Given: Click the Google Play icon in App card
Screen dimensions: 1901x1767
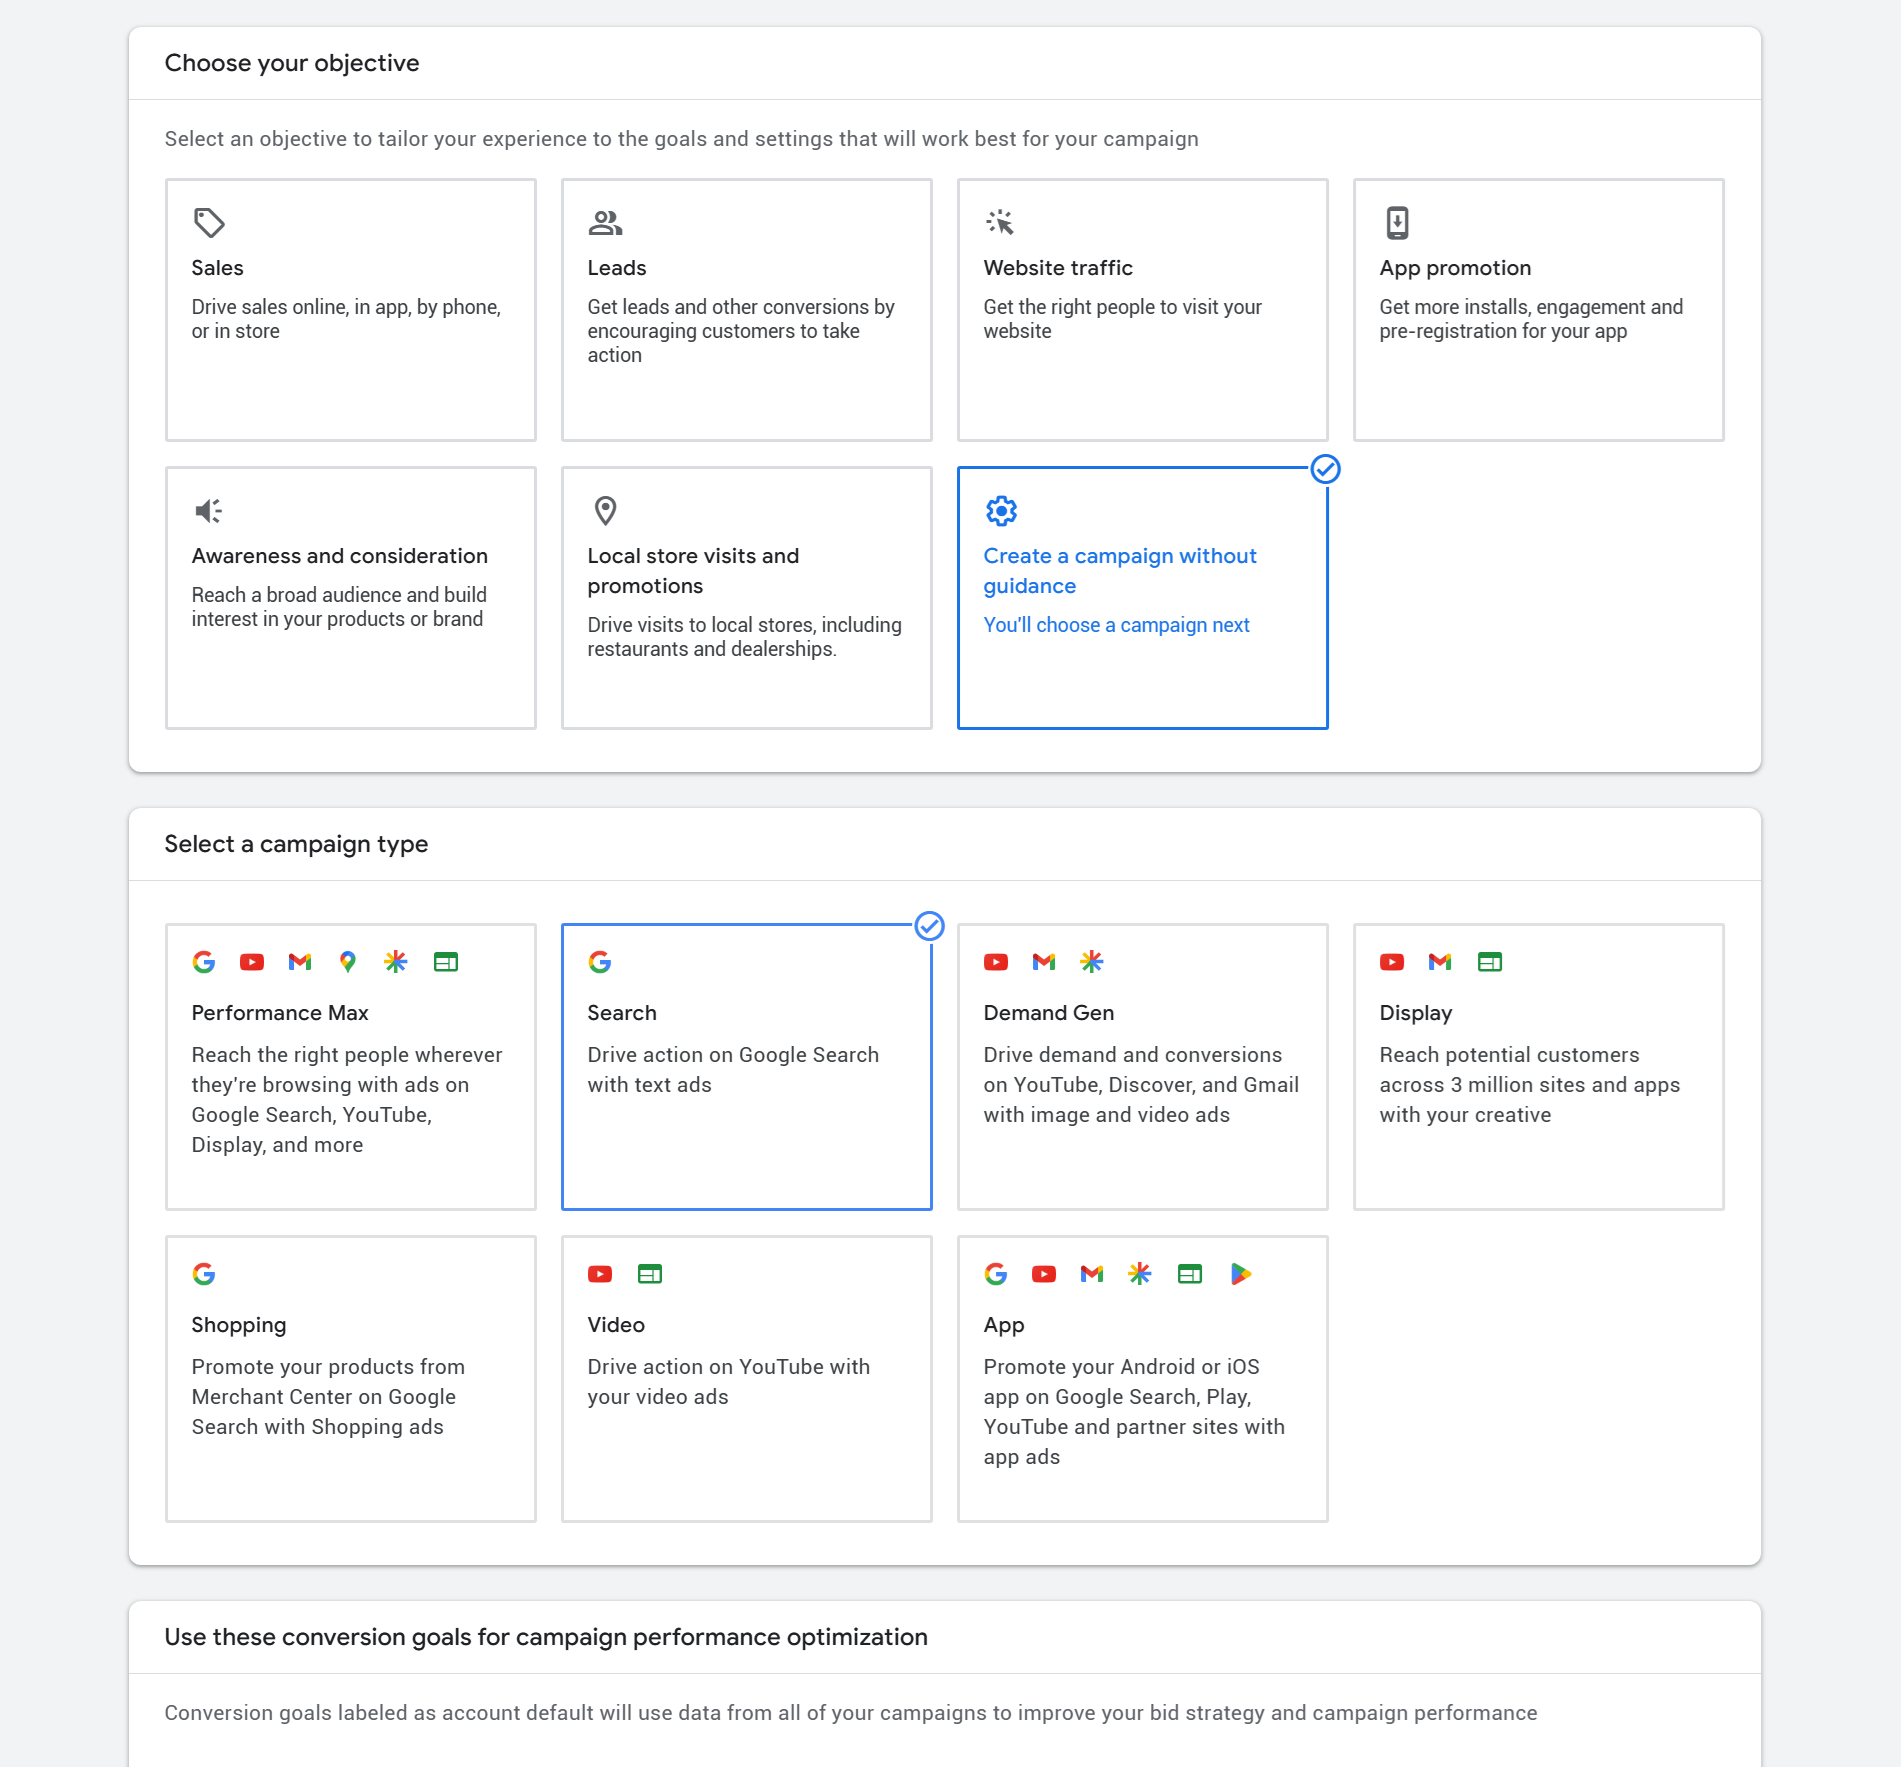Looking at the screenshot, I should click(x=1240, y=1274).
